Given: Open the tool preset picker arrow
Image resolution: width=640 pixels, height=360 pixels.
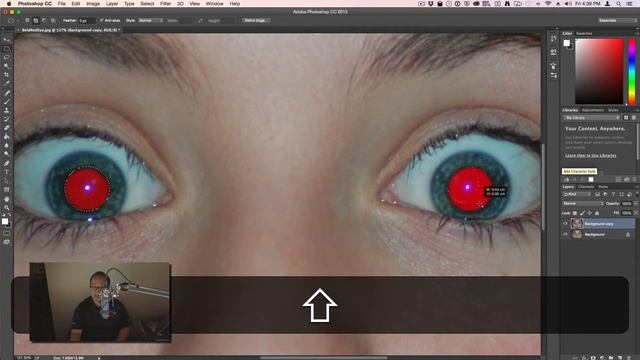Looking at the screenshot, I should (18, 20).
